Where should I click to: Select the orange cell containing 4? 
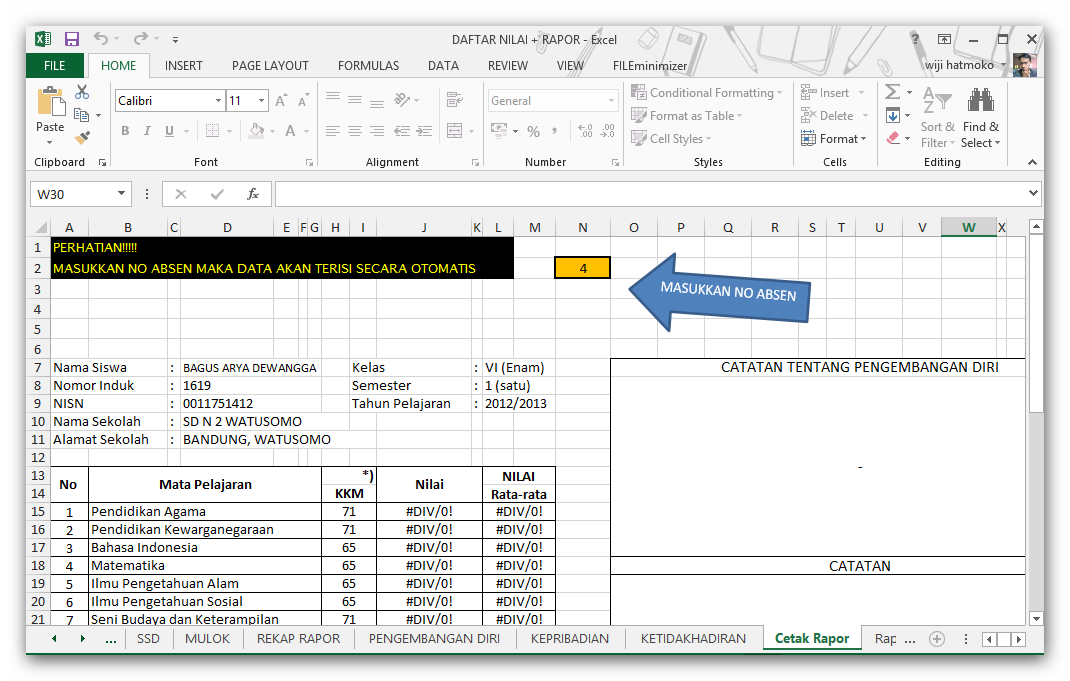click(x=583, y=268)
